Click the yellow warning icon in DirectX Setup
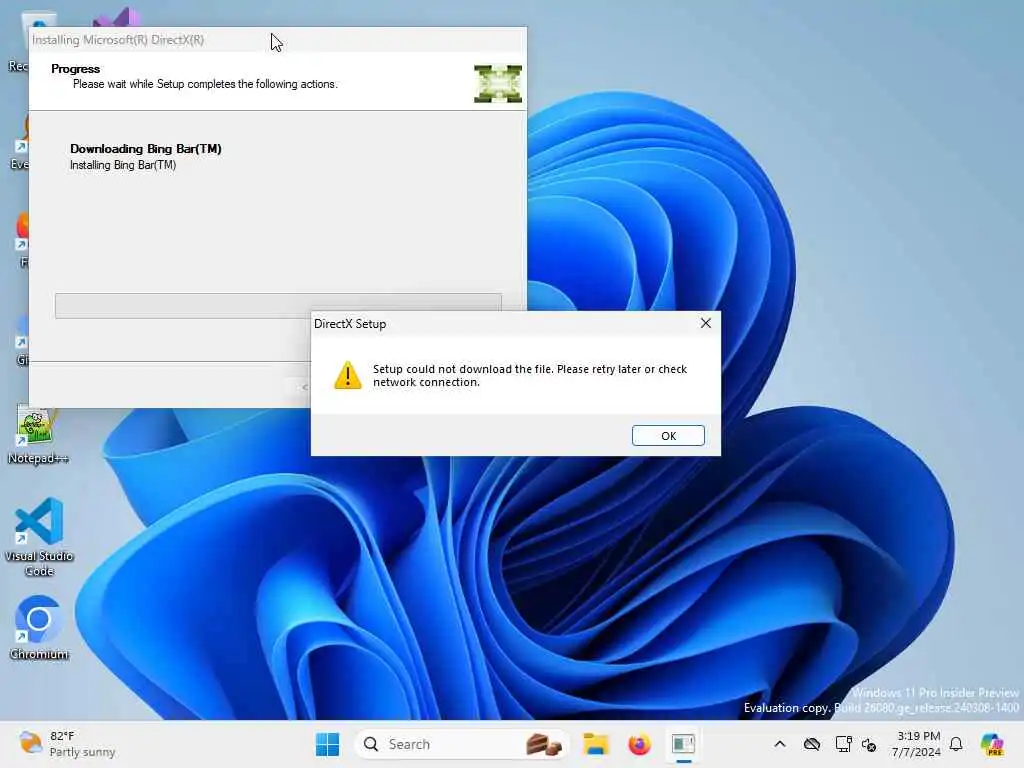Image resolution: width=1024 pixels, height=768 pixels. [x=347, y=376]
